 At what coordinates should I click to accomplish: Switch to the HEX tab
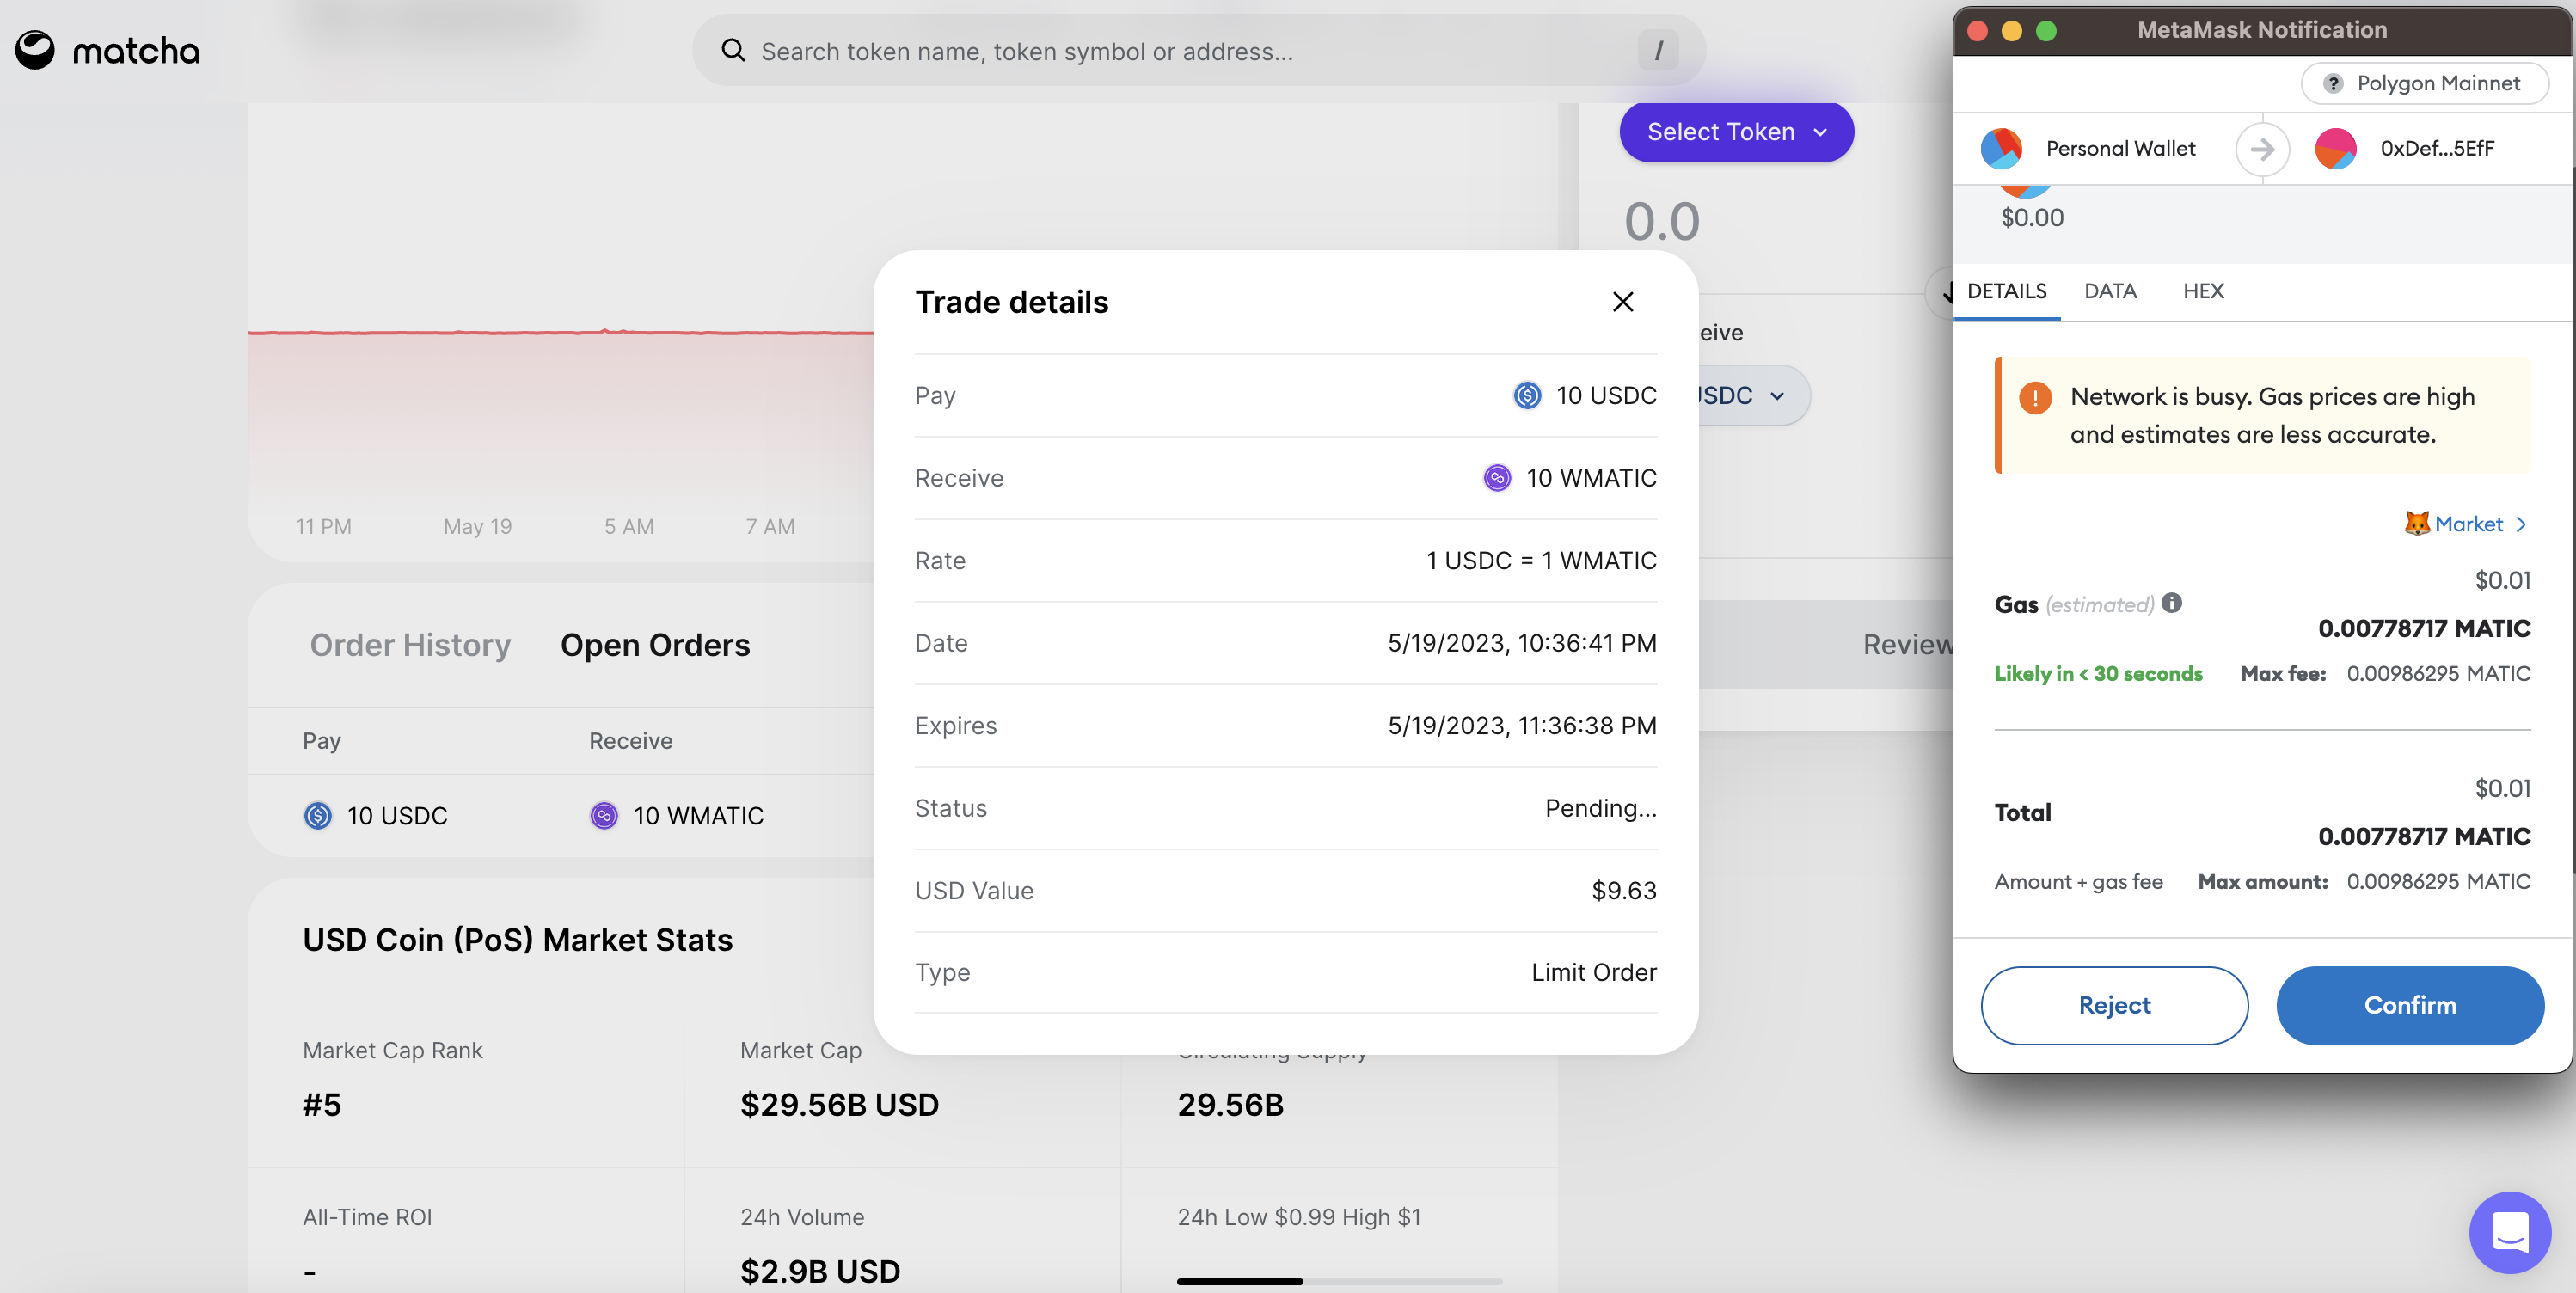[2203, 291]
